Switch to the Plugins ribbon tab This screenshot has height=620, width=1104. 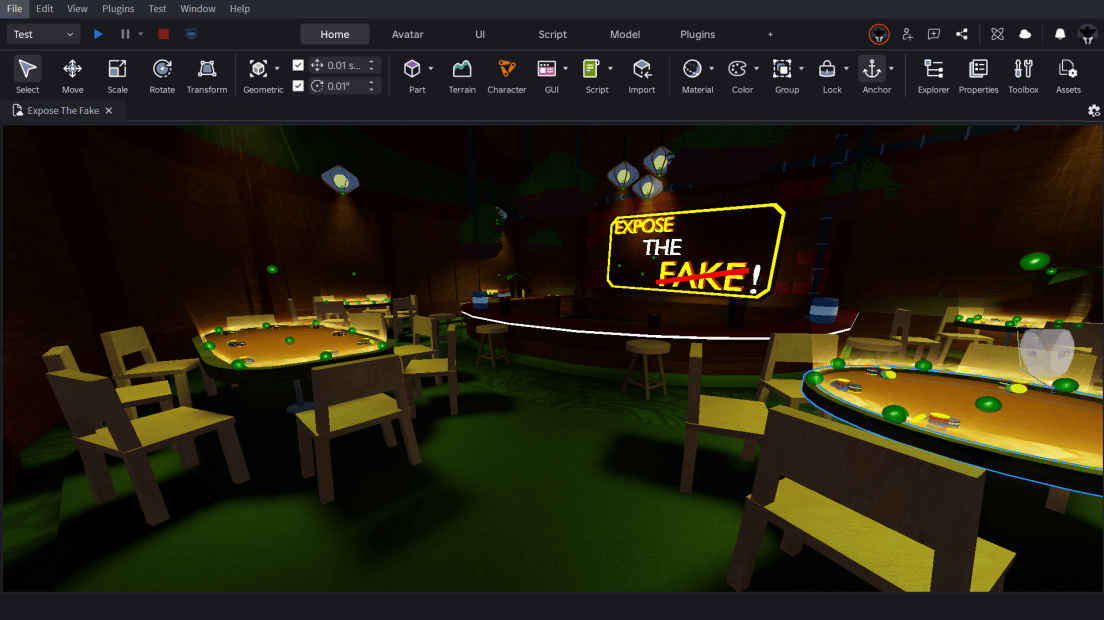click(x=698, y=34)
